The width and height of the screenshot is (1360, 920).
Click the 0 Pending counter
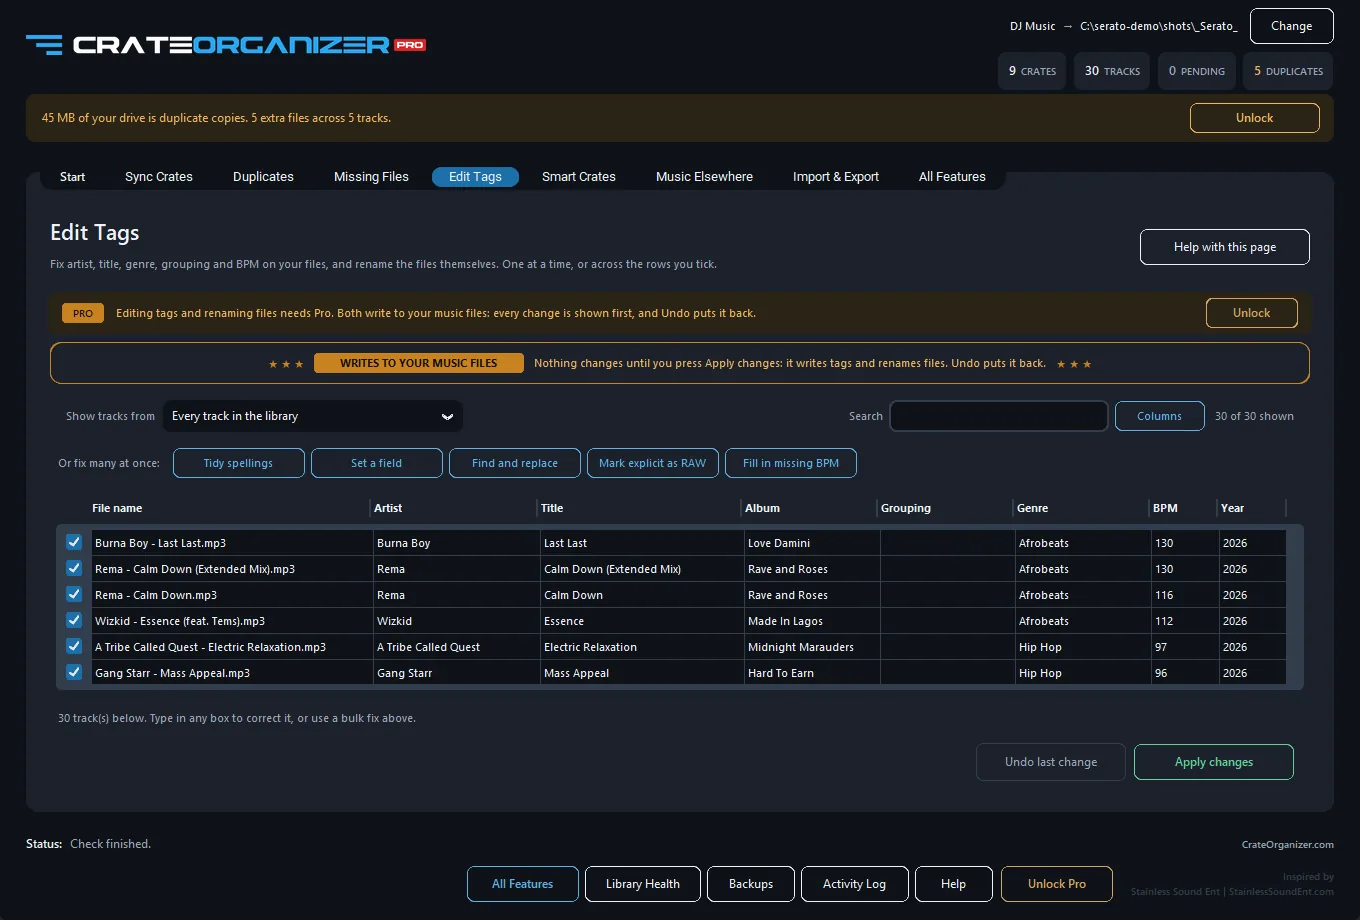coord(1197,71)
